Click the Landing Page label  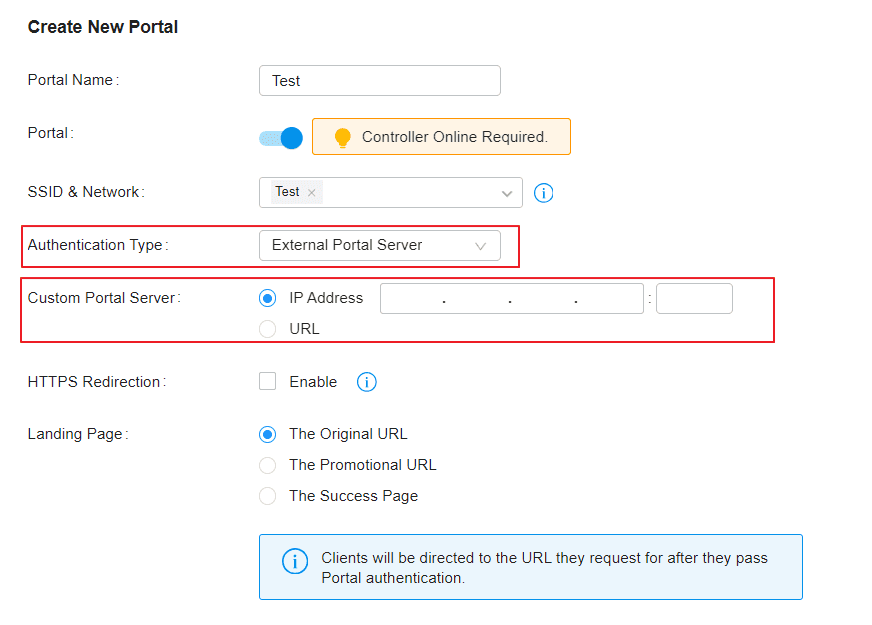[78, 434]
